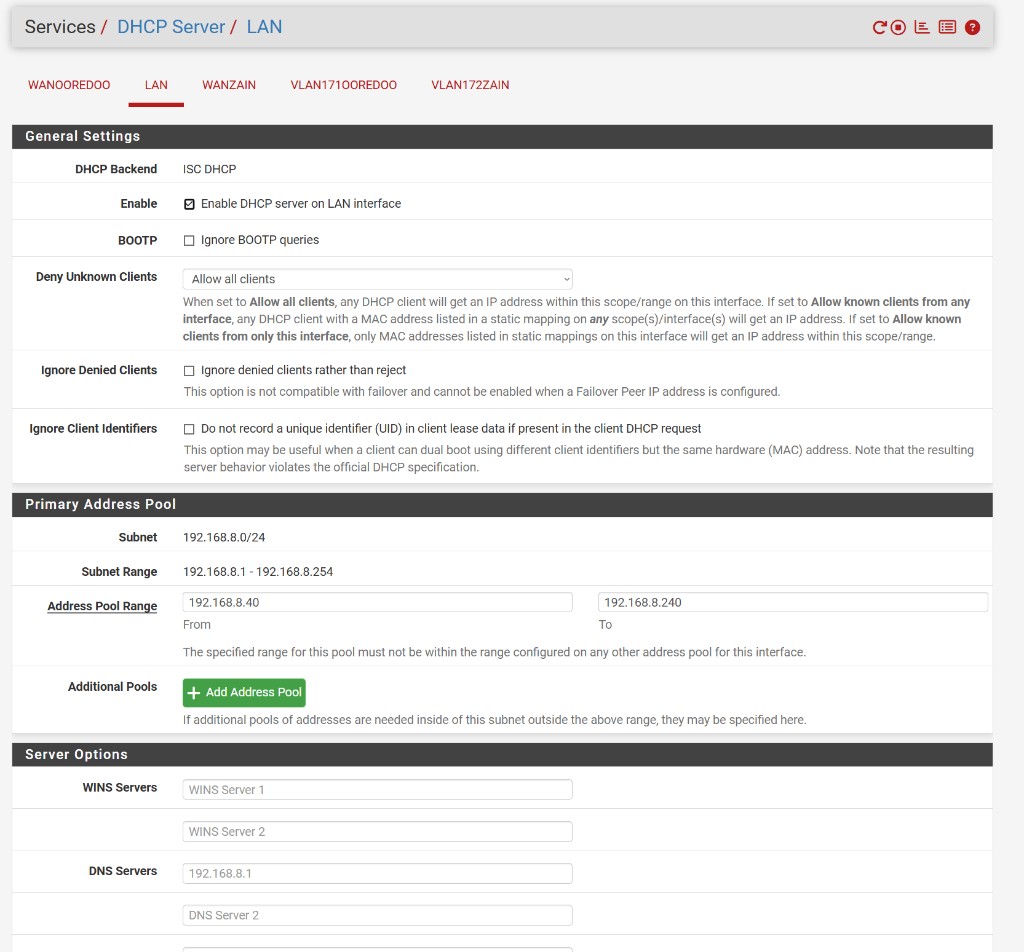Toggle do not record unique identifier checkbox
Image resolution: width=1024 pixels, height=952 pixels.
coord(189,429)
